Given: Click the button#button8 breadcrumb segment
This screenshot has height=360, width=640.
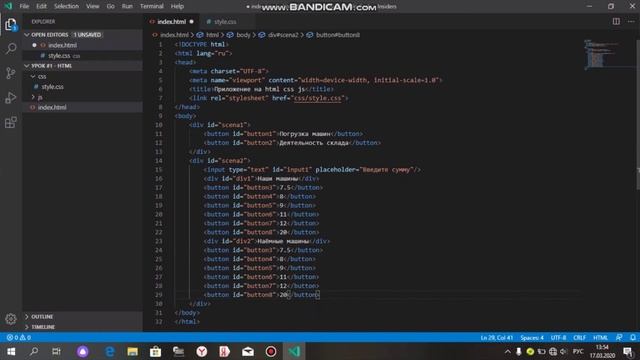Looking at the screenshot, I should [338, 35].
